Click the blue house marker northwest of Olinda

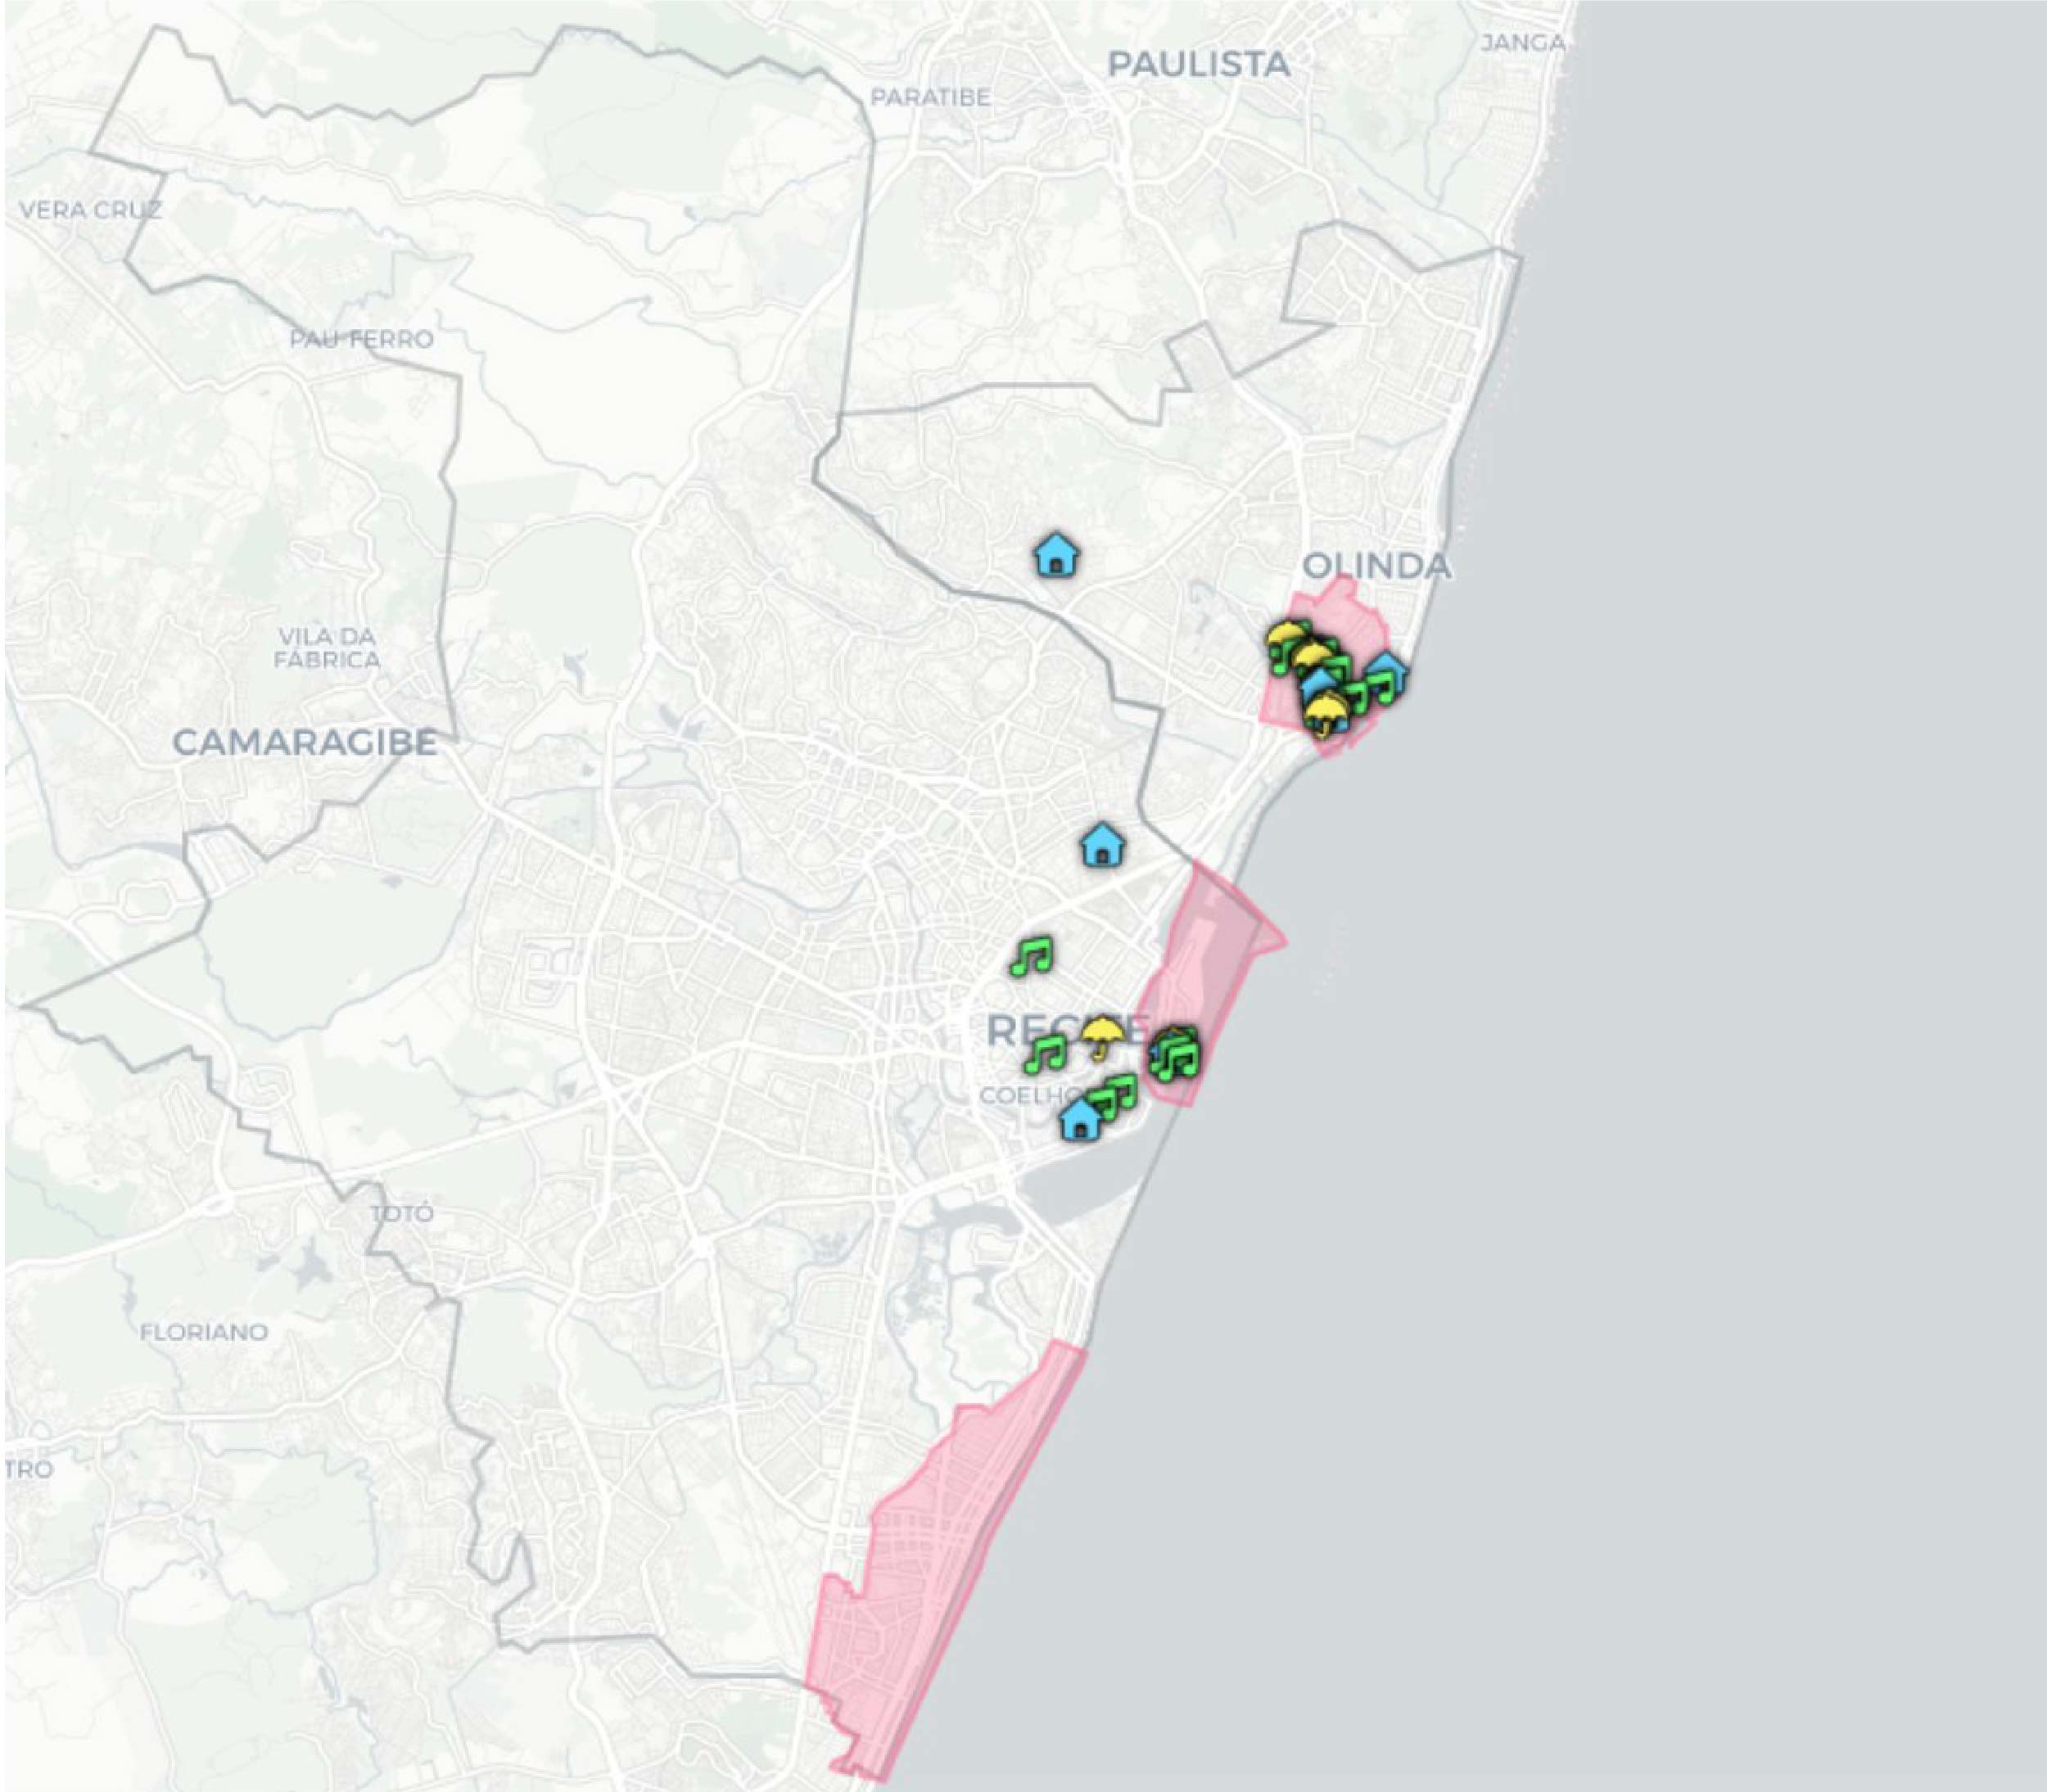[1056, 555]
